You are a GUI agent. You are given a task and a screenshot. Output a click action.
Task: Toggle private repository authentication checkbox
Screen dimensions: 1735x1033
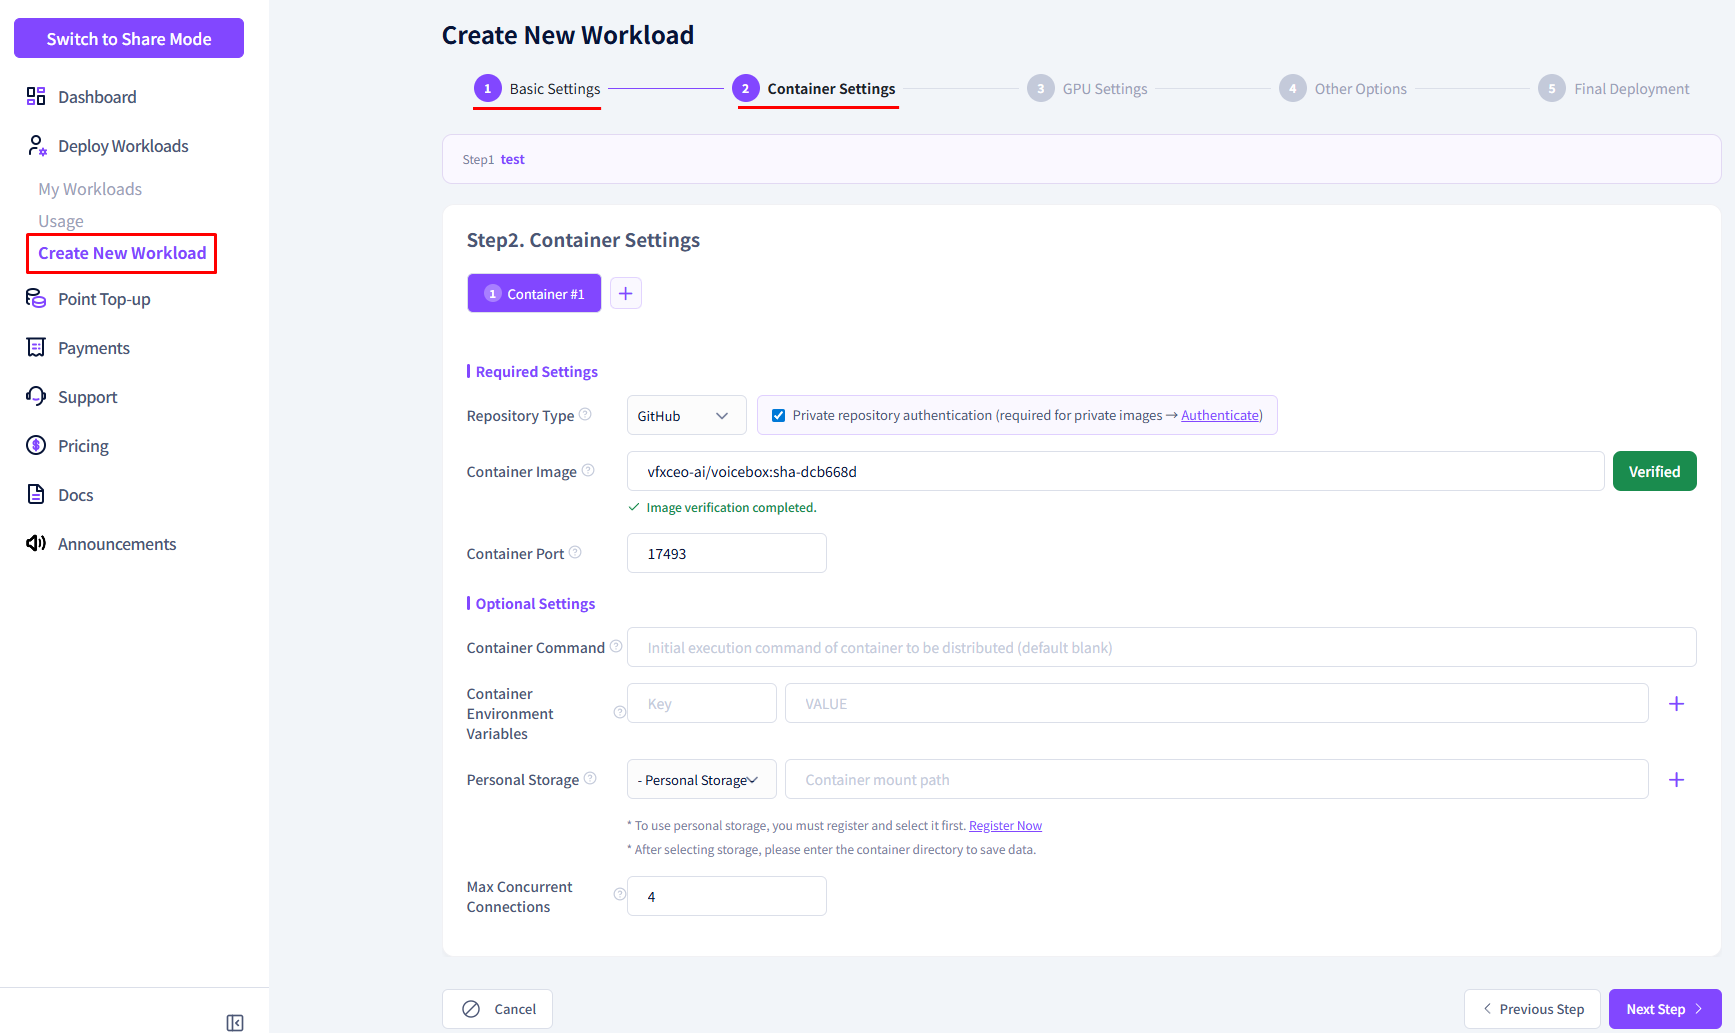[x=778, y=416]
